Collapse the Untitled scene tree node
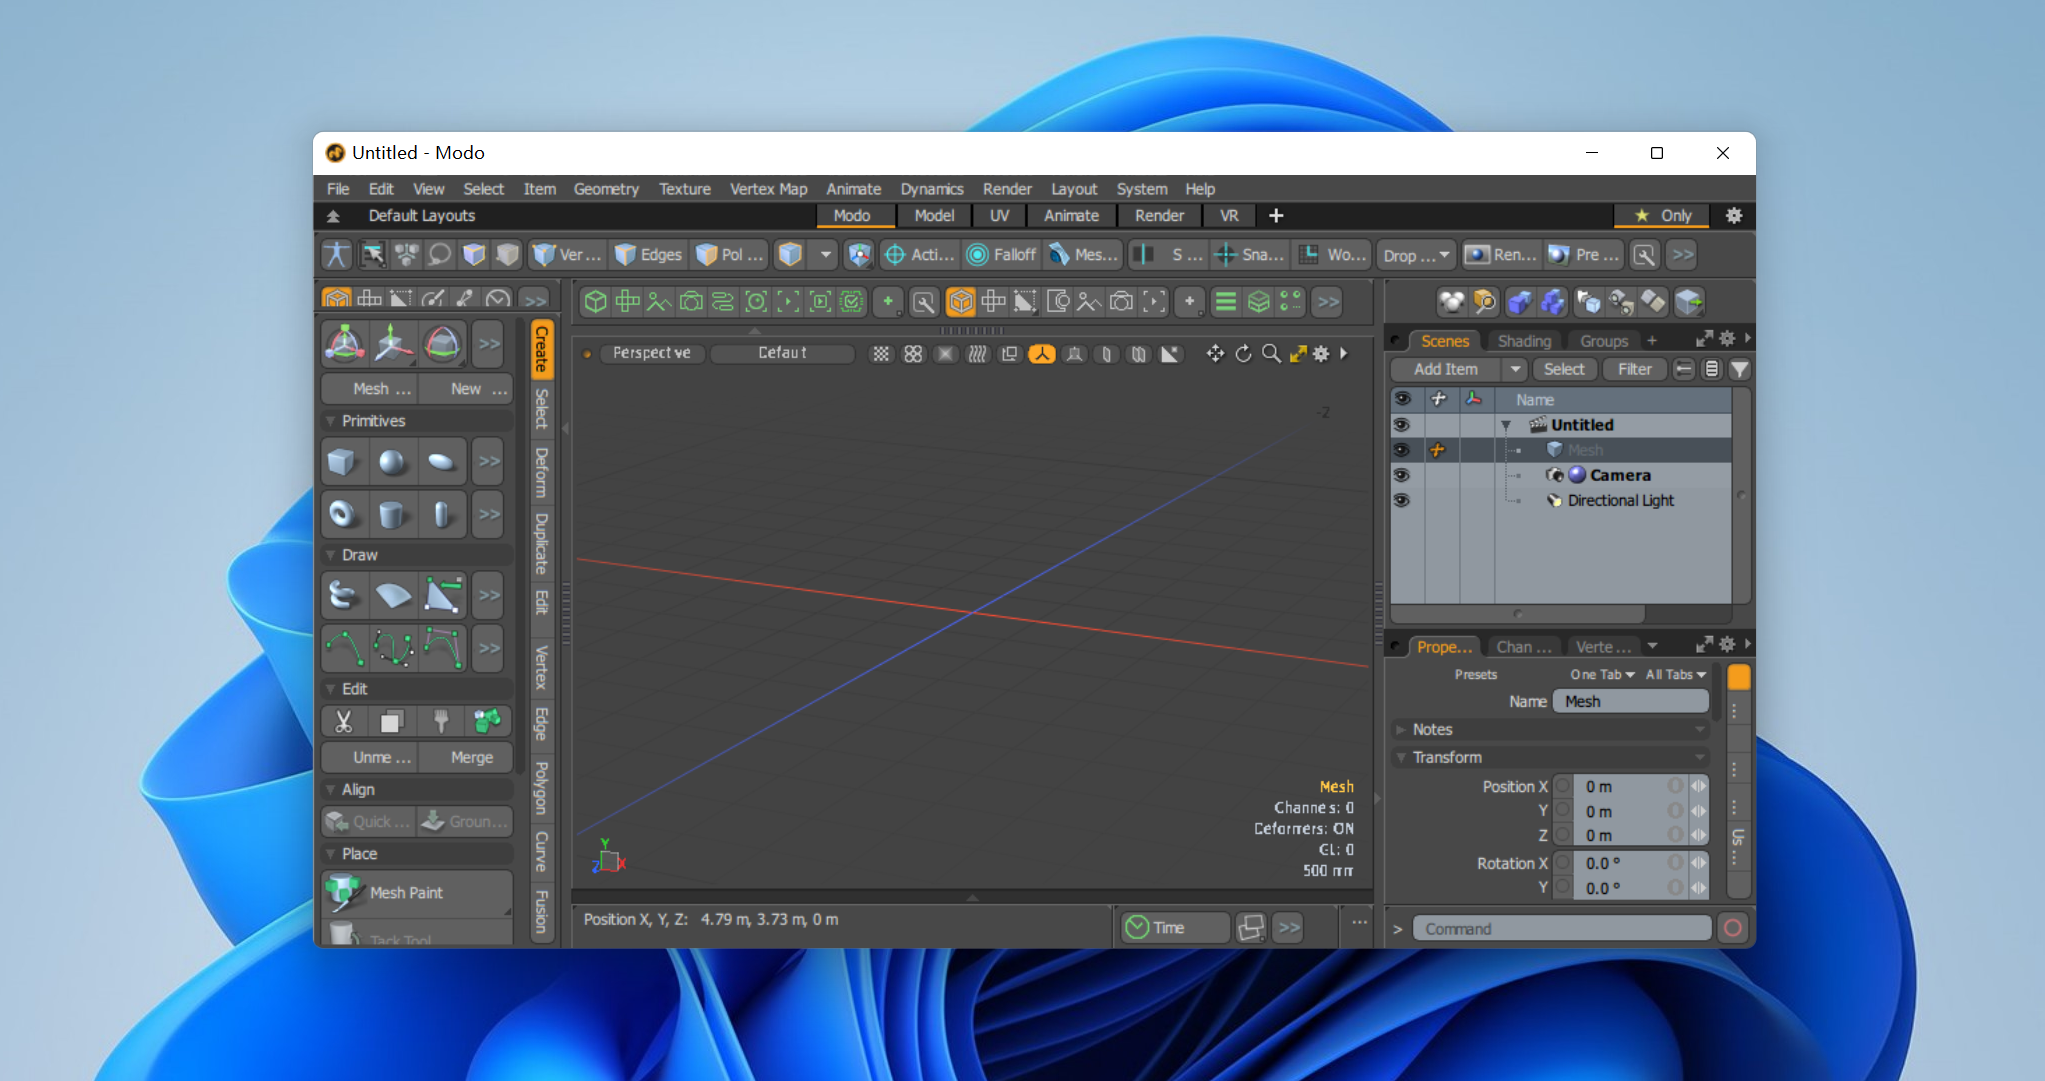 coord(1506,425)
